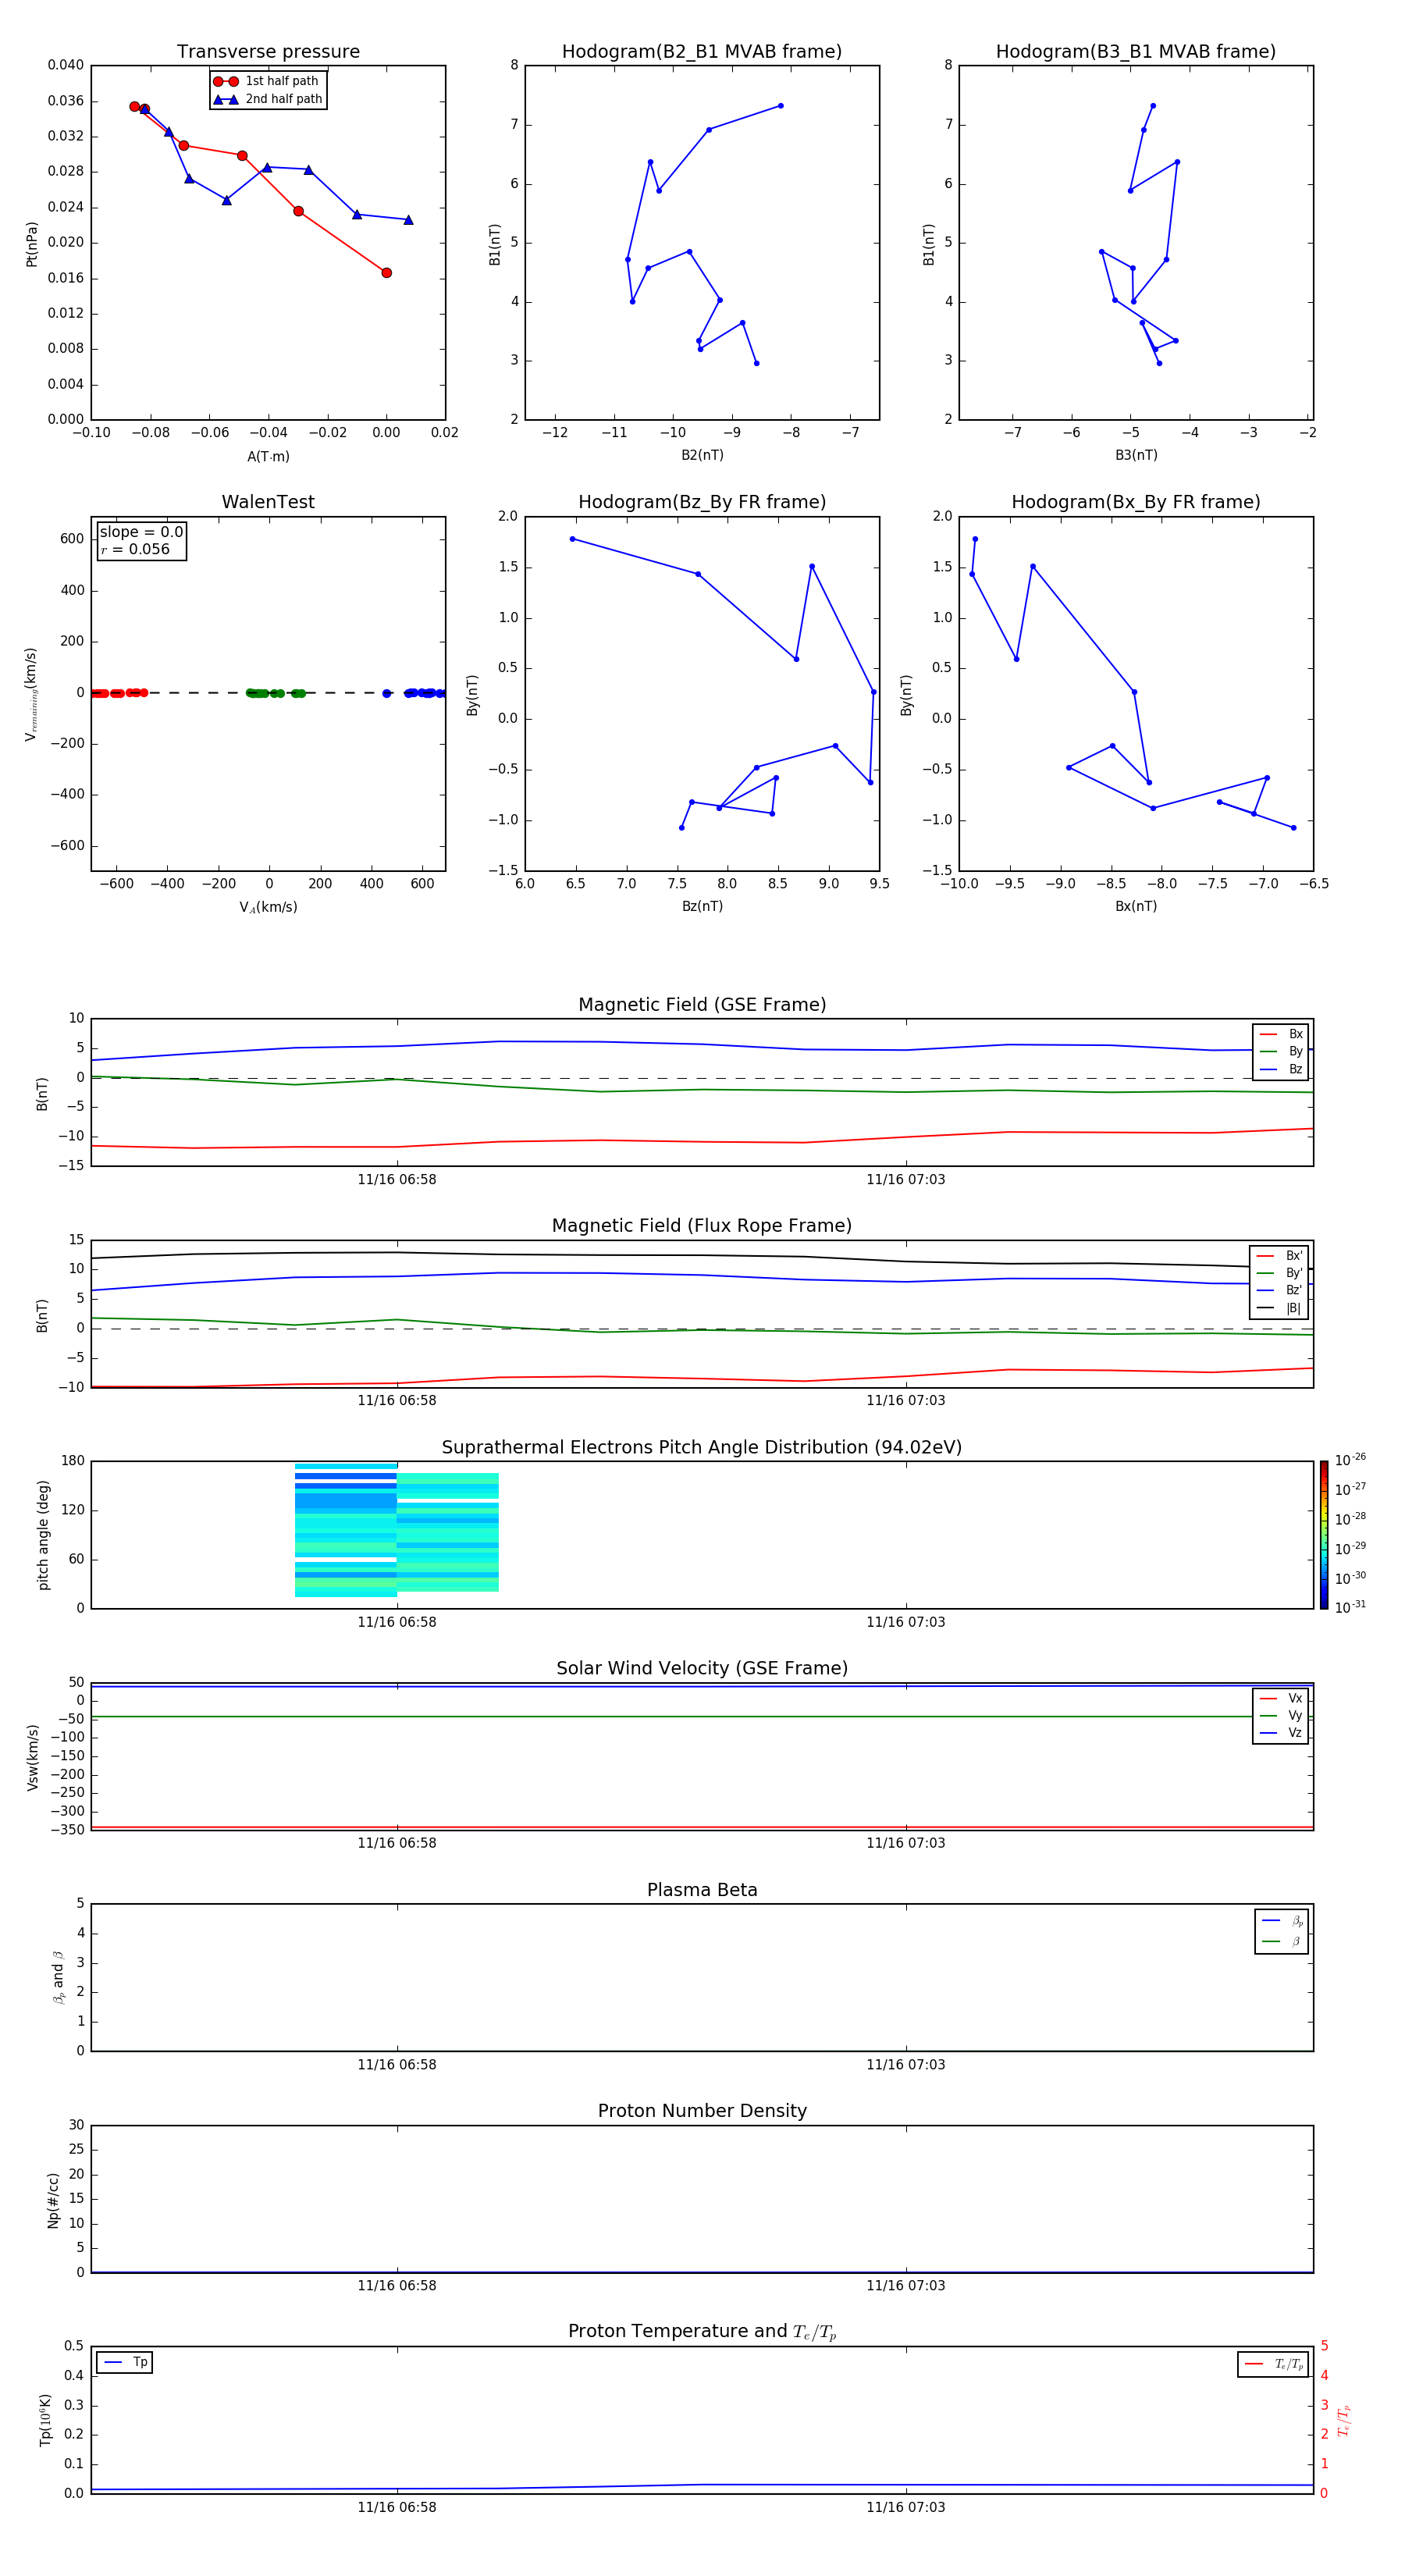
Task: Select the By' entry in flux rope legend
Action: (1279, 1273)
